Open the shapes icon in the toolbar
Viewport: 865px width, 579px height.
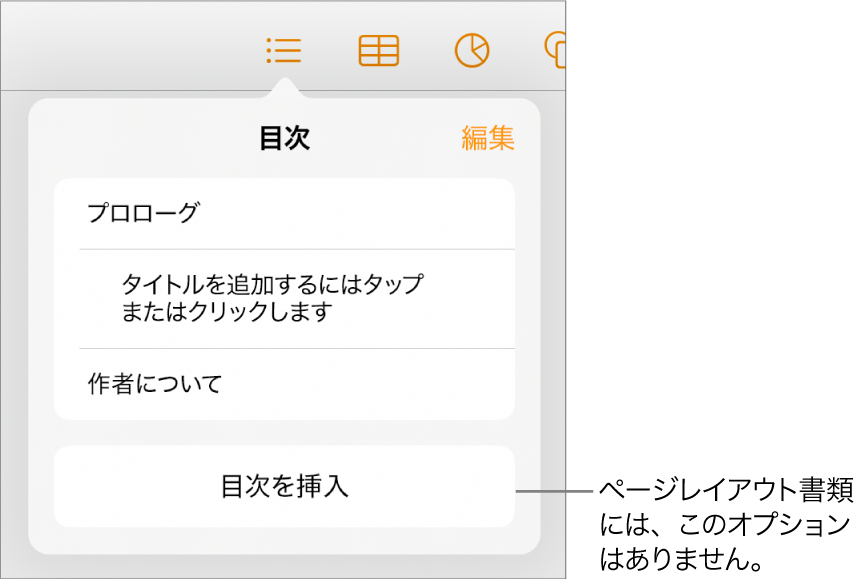554,50
